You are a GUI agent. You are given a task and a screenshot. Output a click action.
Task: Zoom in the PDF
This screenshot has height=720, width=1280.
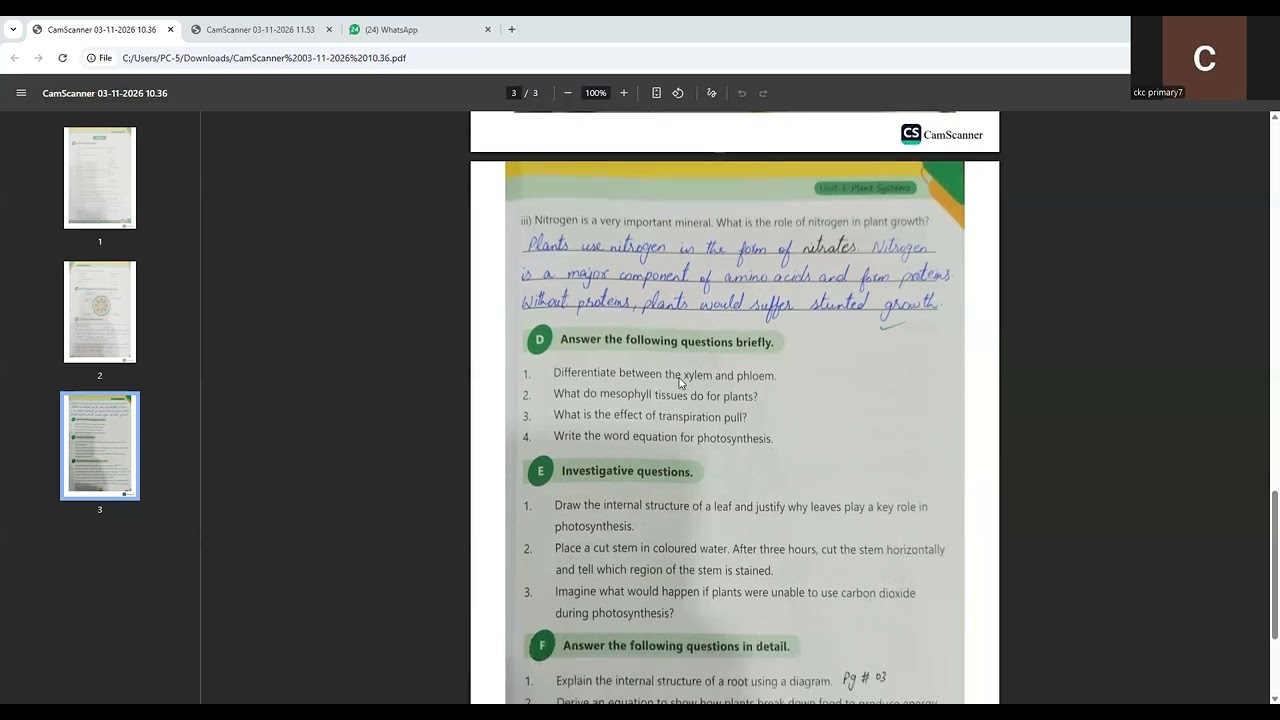pos(624,93)
